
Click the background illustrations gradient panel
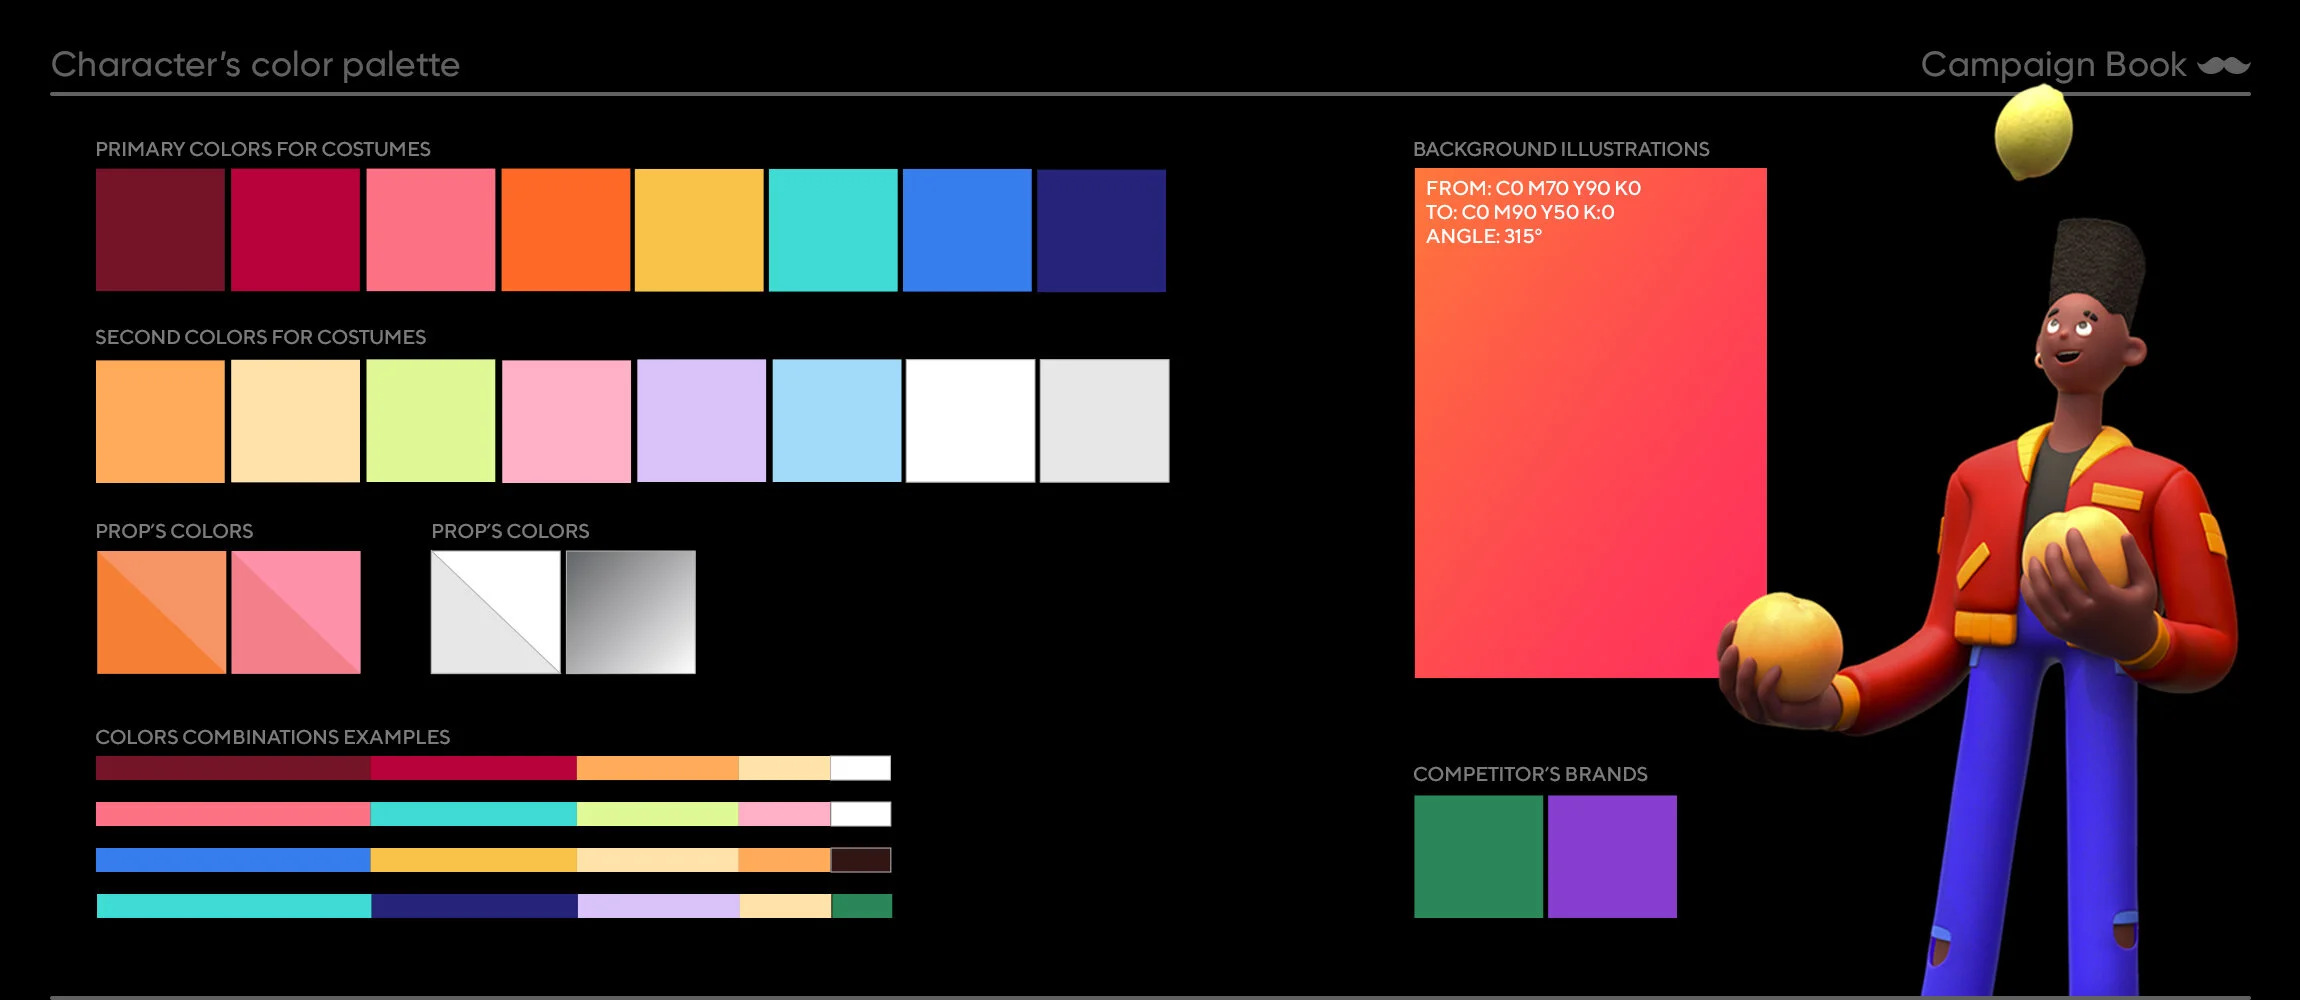click(1590, 423)
